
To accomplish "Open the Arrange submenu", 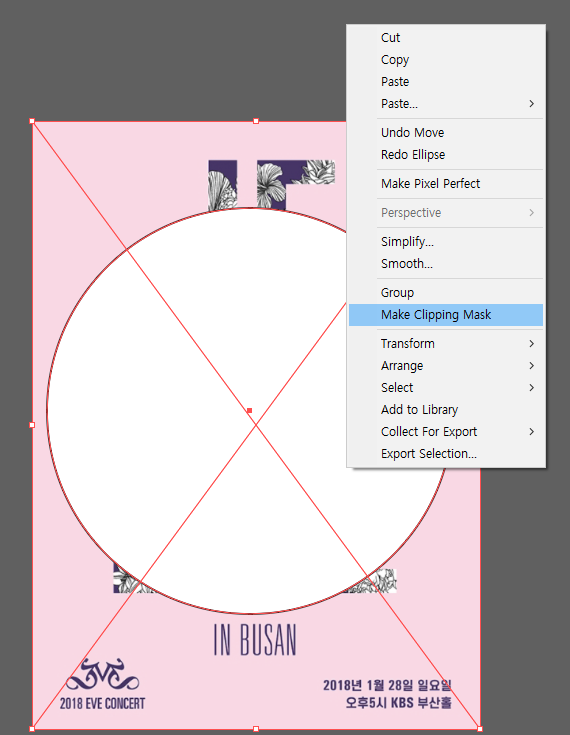I will coord(446,366).
